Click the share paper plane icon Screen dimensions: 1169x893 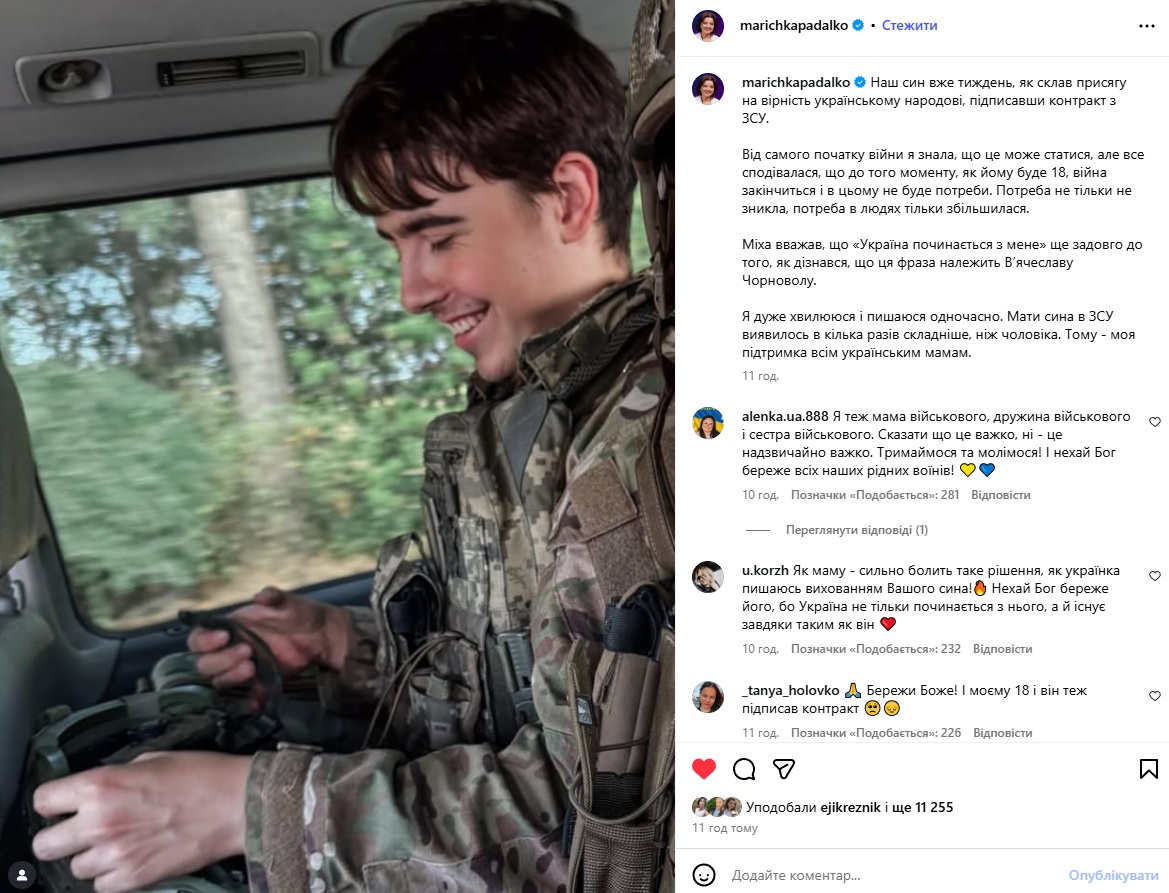tap(784, 768)
